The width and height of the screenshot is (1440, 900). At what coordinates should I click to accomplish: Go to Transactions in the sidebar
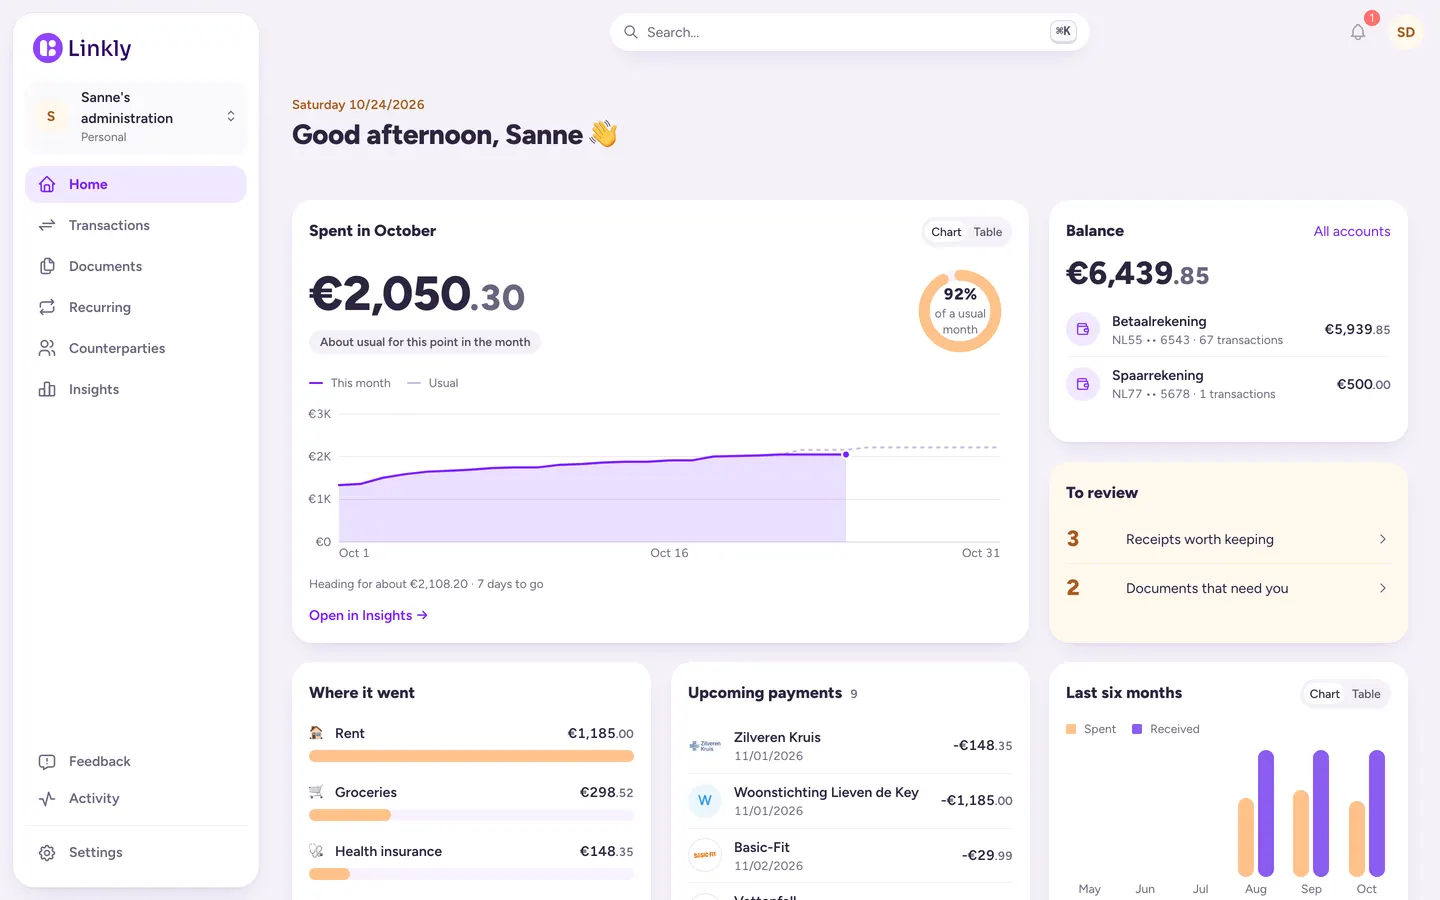(x=136, y=225)
